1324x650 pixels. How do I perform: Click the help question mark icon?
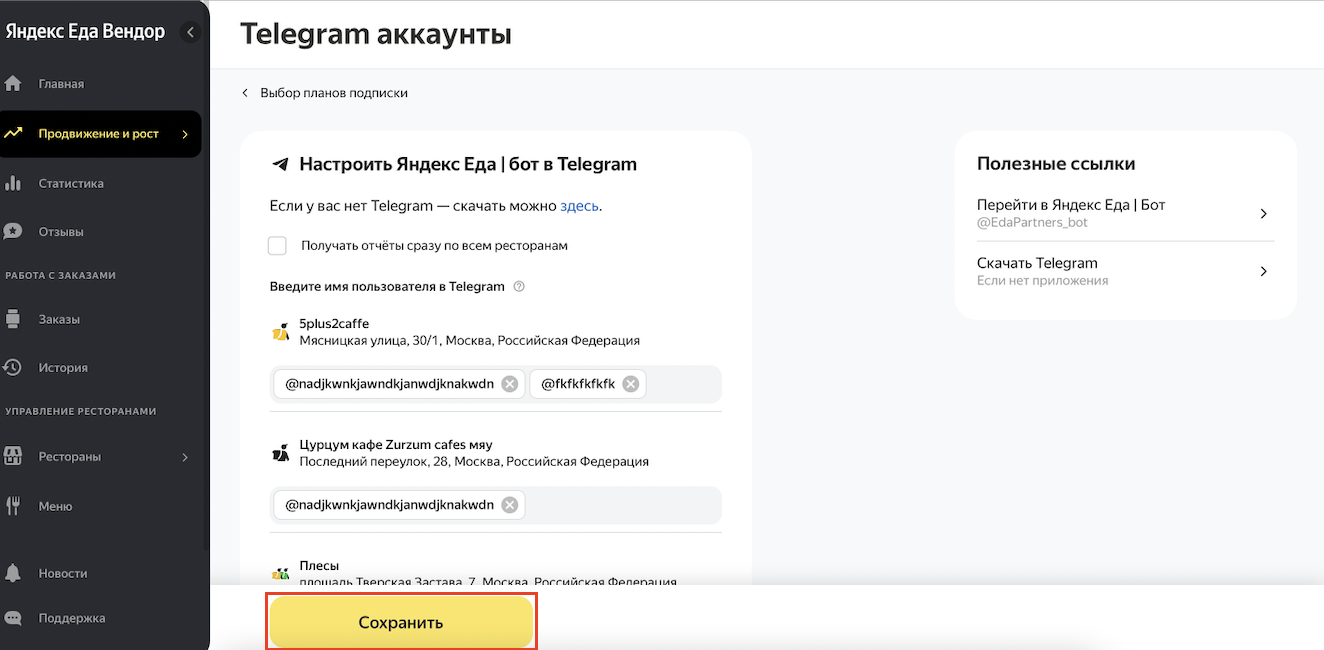tap(519, 286)
